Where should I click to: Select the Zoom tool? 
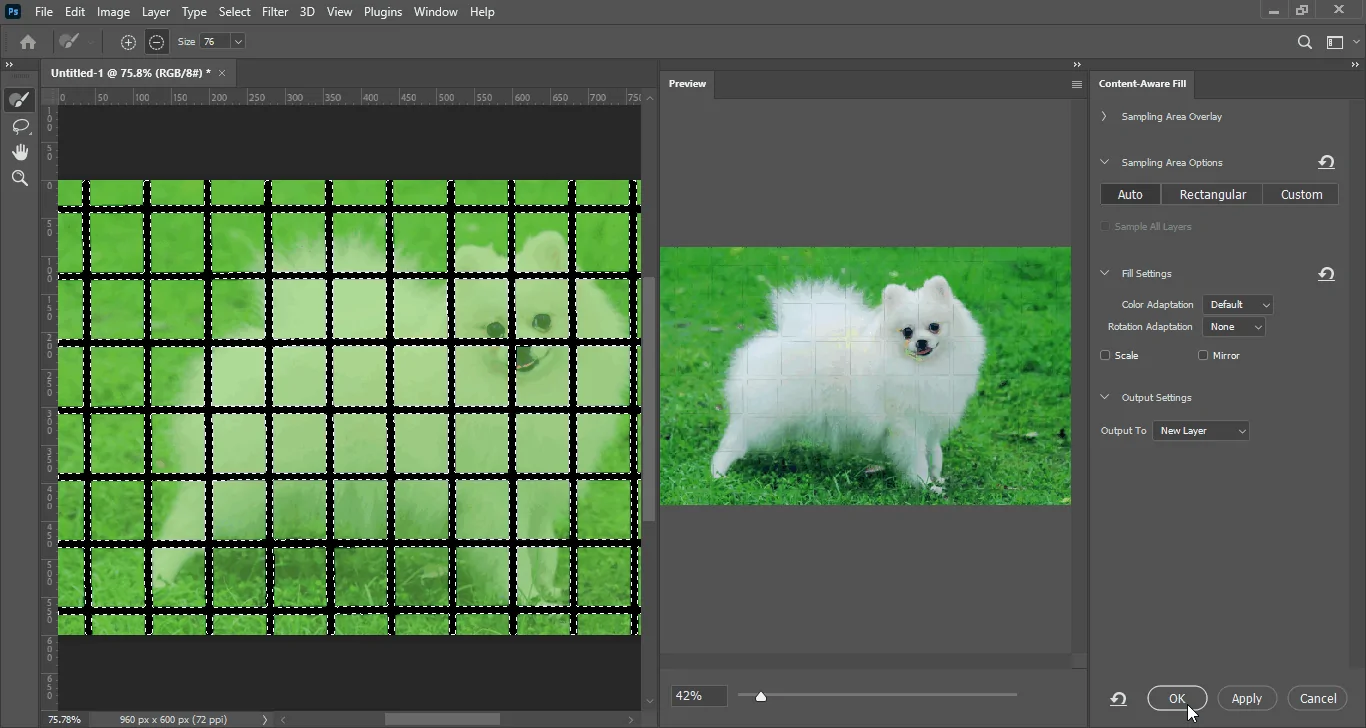20,178
